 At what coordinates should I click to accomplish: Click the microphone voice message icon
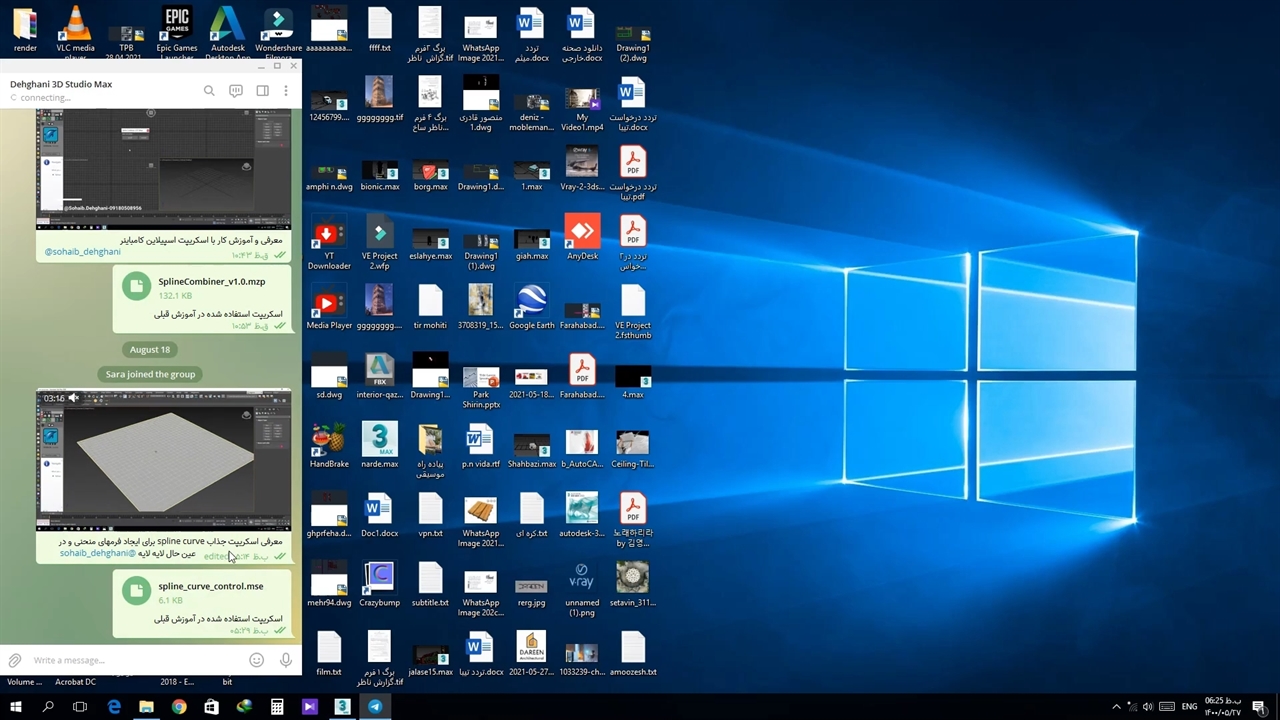tap(286, 660)
